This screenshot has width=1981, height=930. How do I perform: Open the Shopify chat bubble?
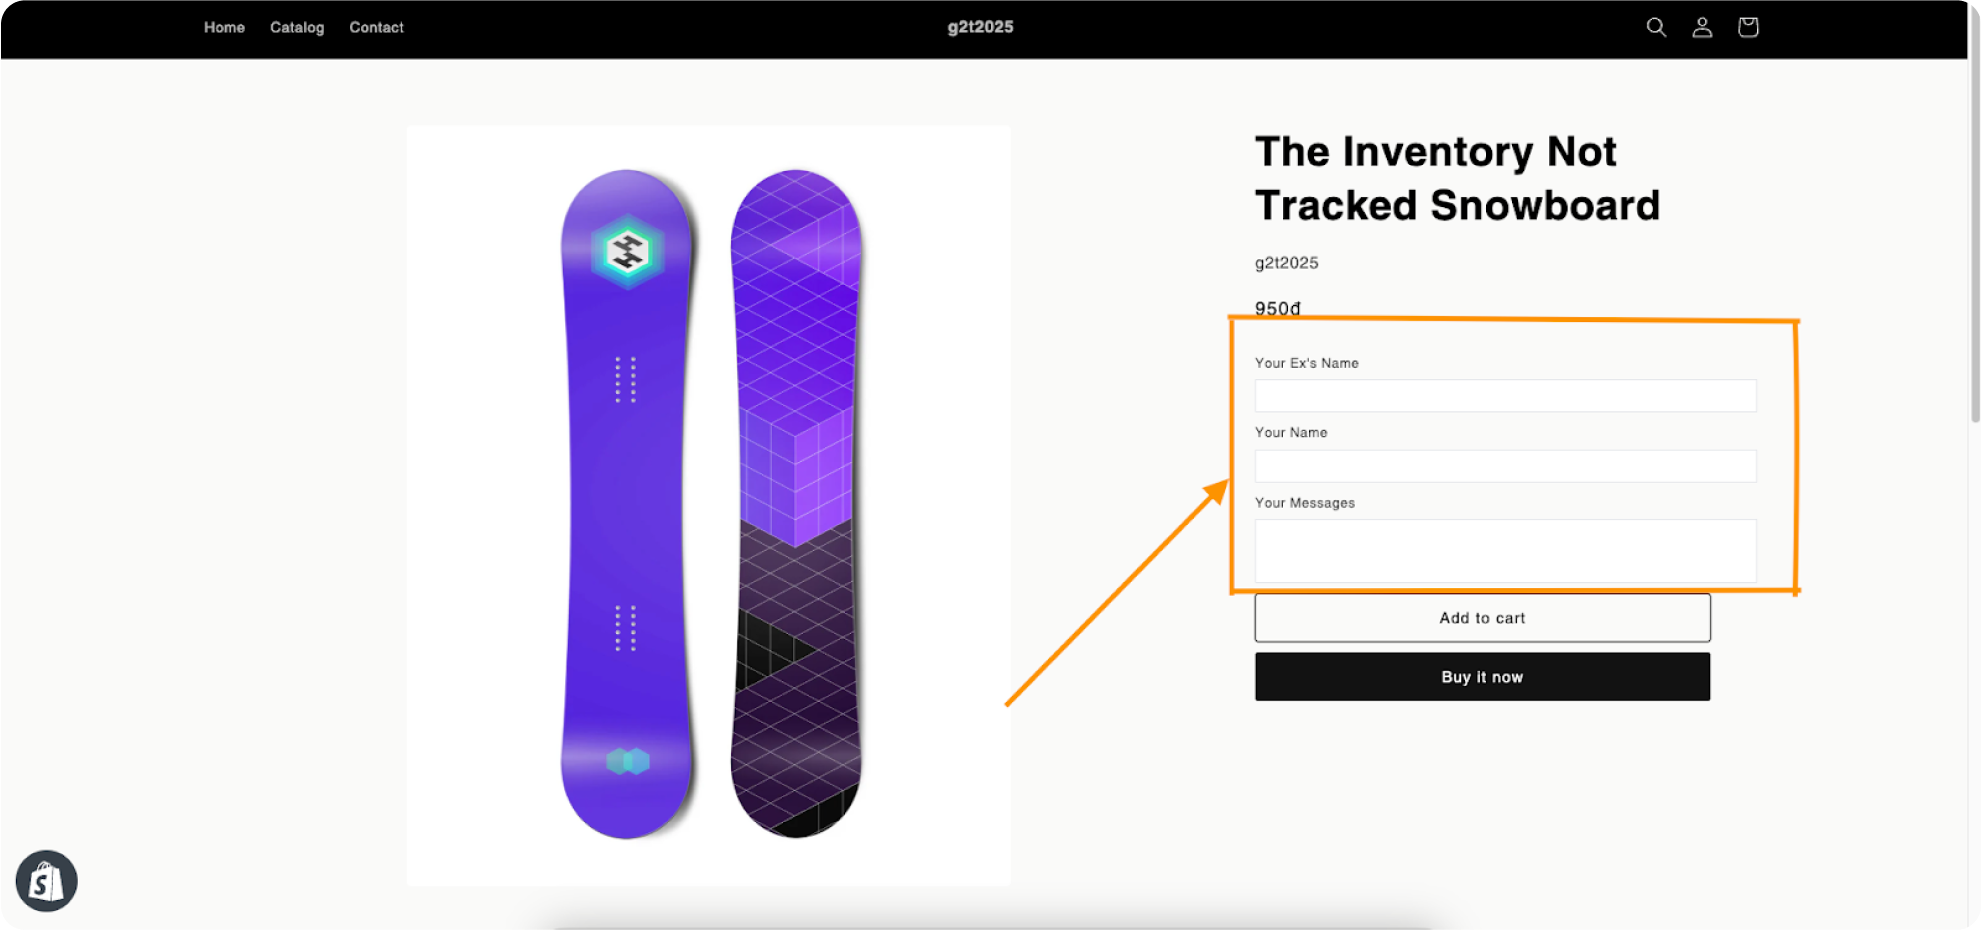coord(46,881)
